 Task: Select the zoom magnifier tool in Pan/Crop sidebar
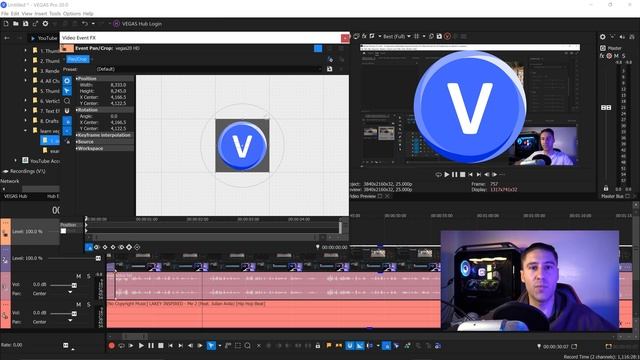pos(67,100)
